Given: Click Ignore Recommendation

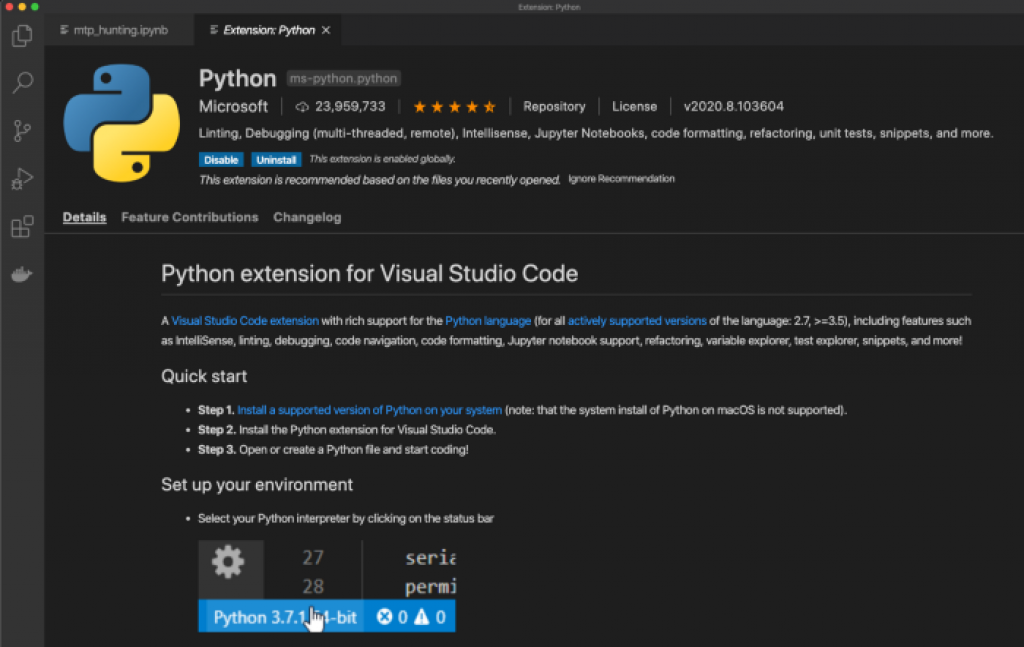Looking at the screenshot, I should [x=621, y=179].
